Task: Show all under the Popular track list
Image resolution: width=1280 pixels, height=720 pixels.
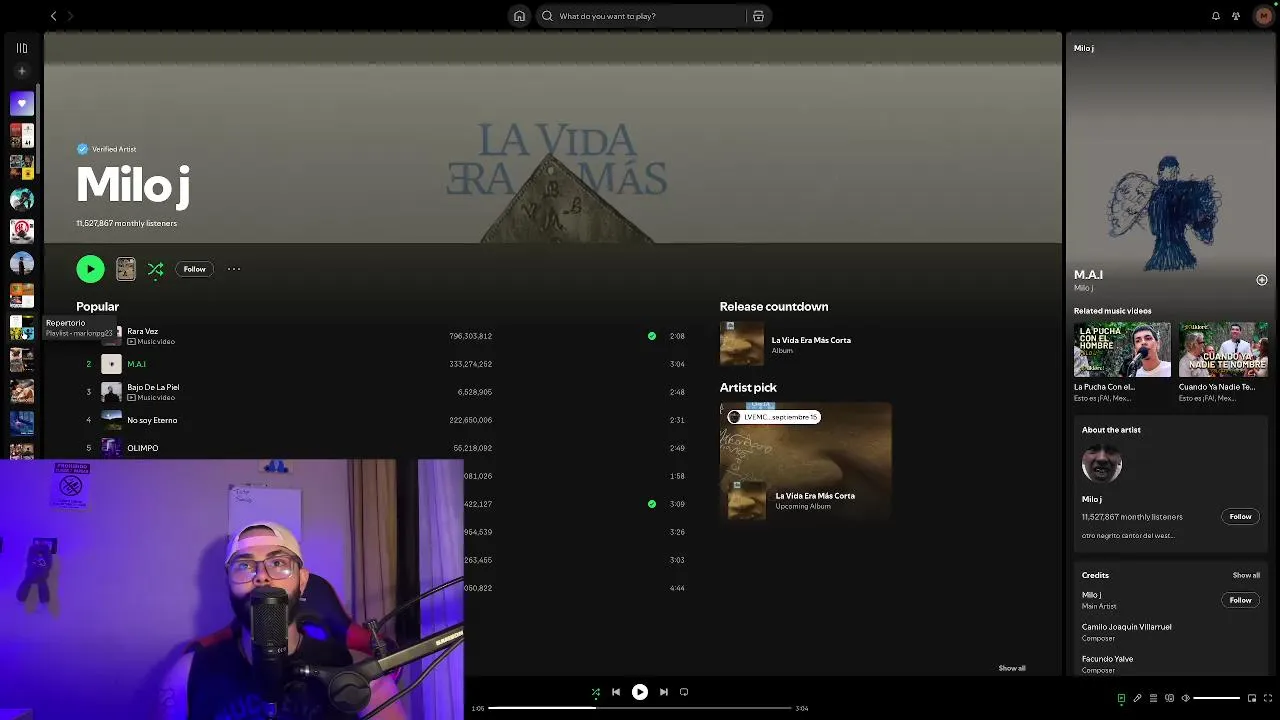Action: 1012,668
